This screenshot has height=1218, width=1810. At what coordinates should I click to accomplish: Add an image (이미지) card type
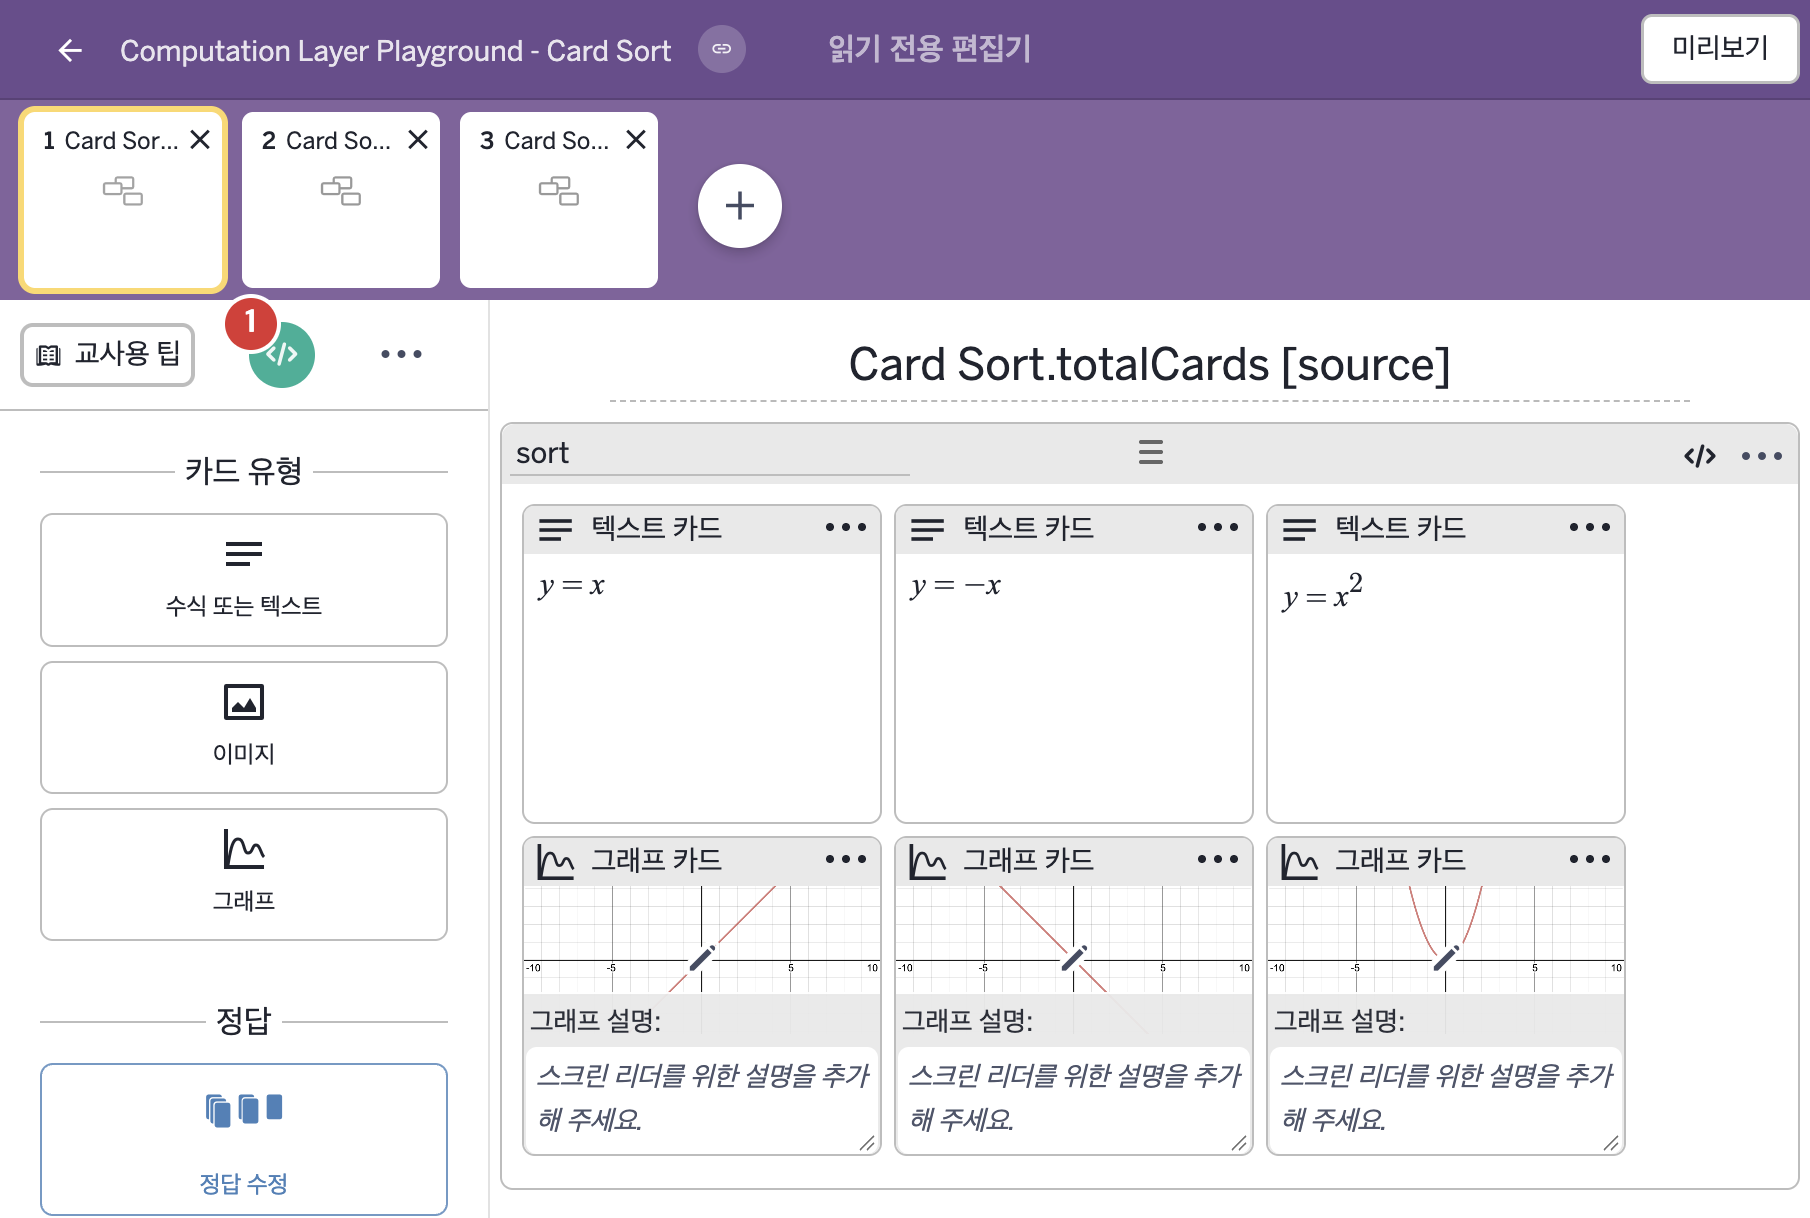pos(244,727)
